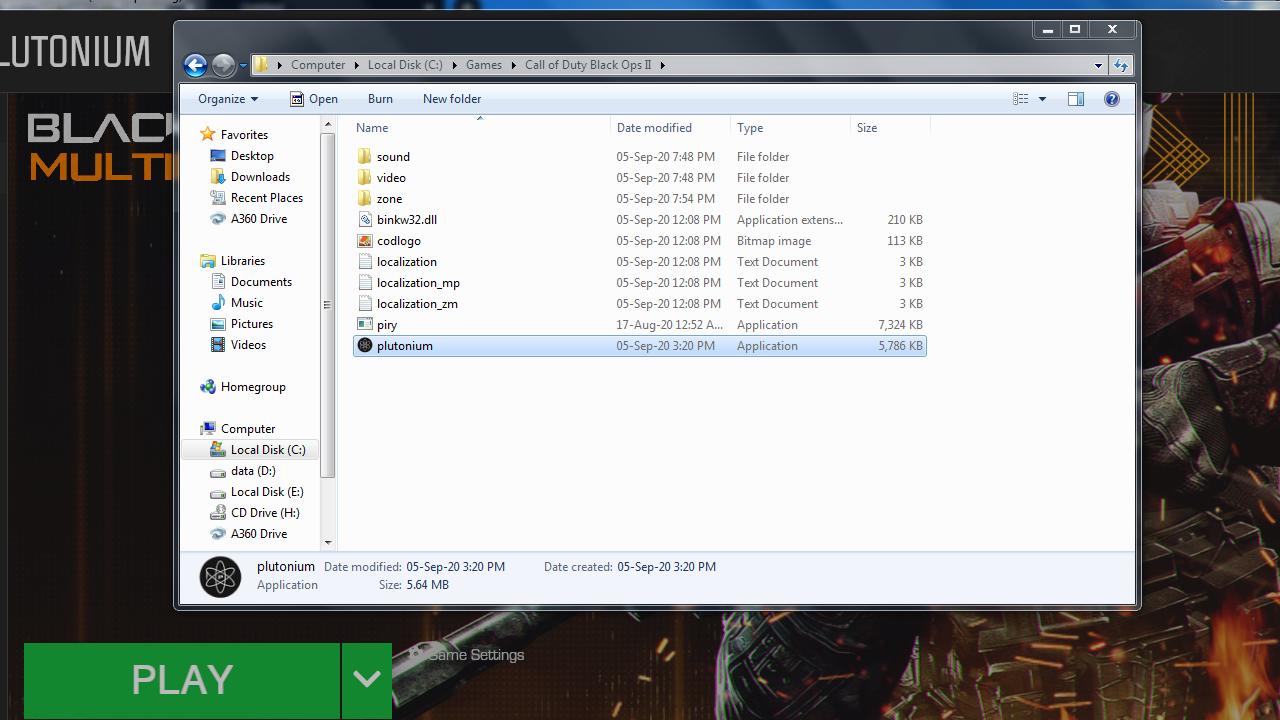
Task: Click Call of Duty Black Ops II breadcrumb
Action: click(588, 65)
